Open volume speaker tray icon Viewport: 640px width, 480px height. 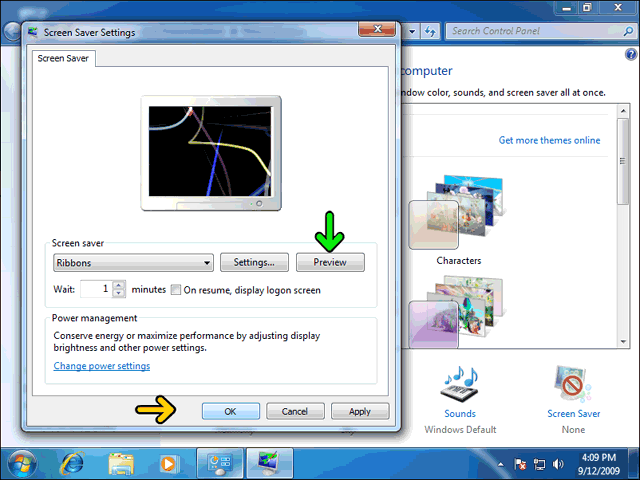[558, 464]
